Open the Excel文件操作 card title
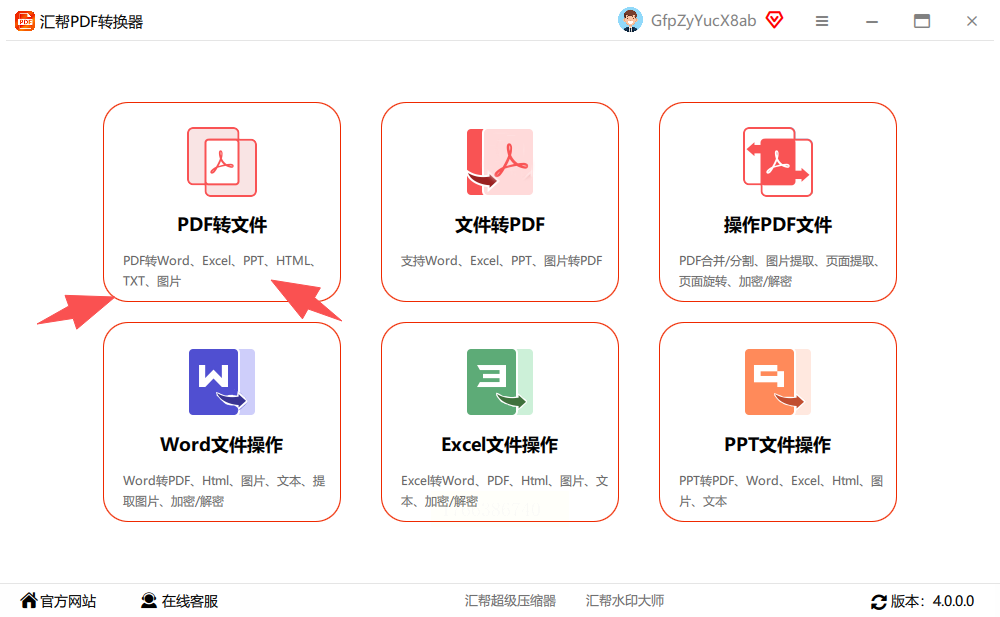 500,445
